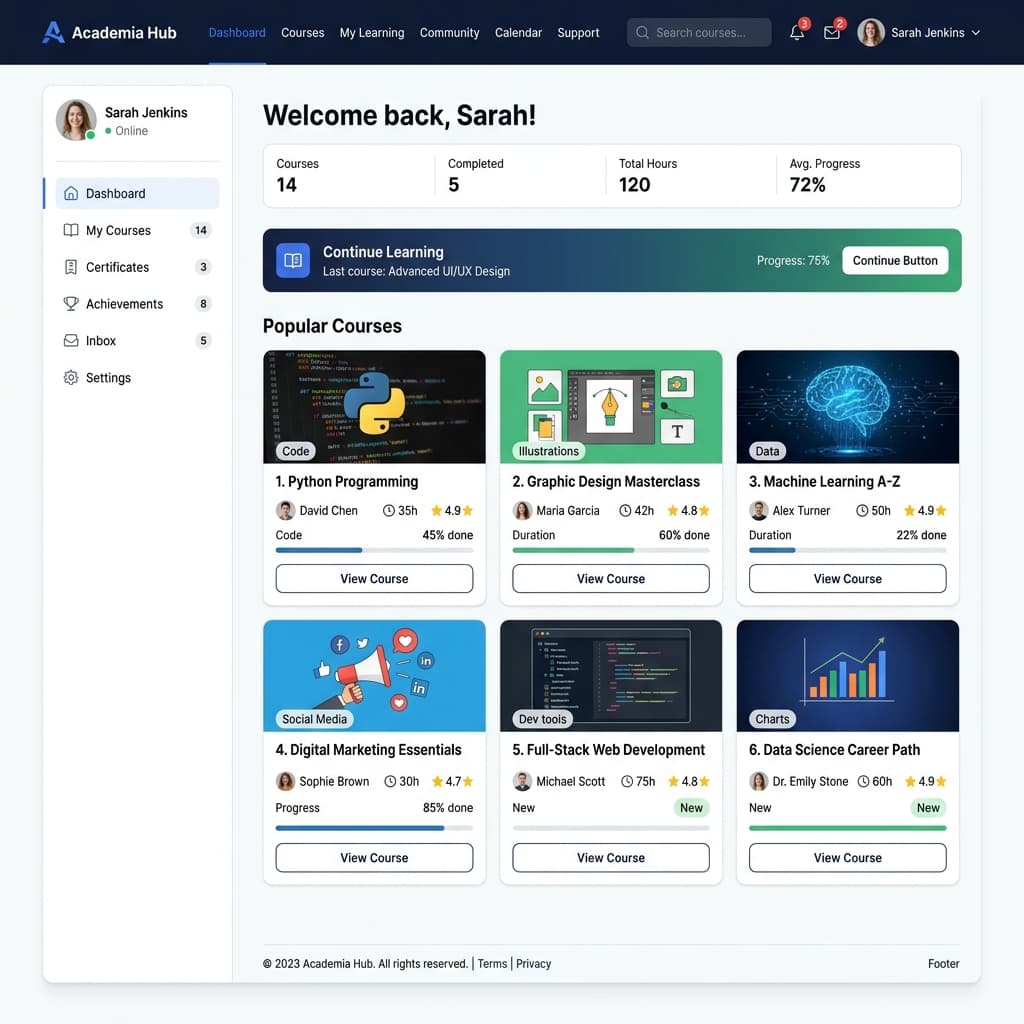This screenshot has width=1024, height=1024.
Task: Click 'Last course: Advanced UI/UX Design' text
Action: click(x=416, y=271)
